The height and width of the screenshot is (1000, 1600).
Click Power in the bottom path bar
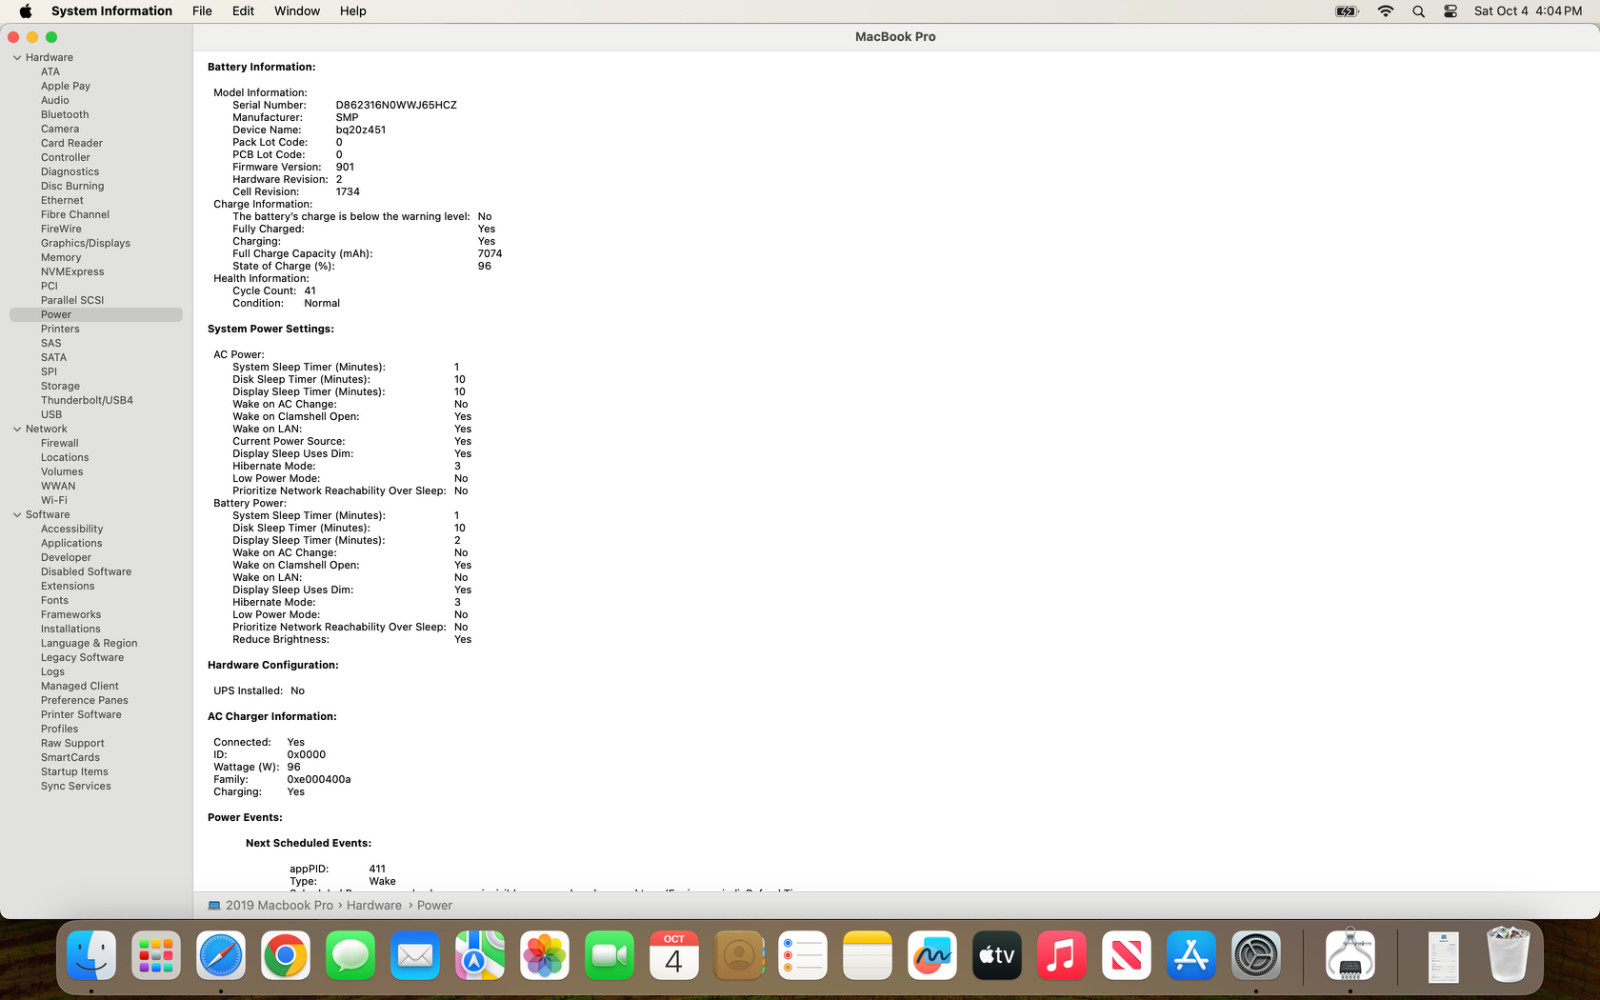click(x=434, y=906)
